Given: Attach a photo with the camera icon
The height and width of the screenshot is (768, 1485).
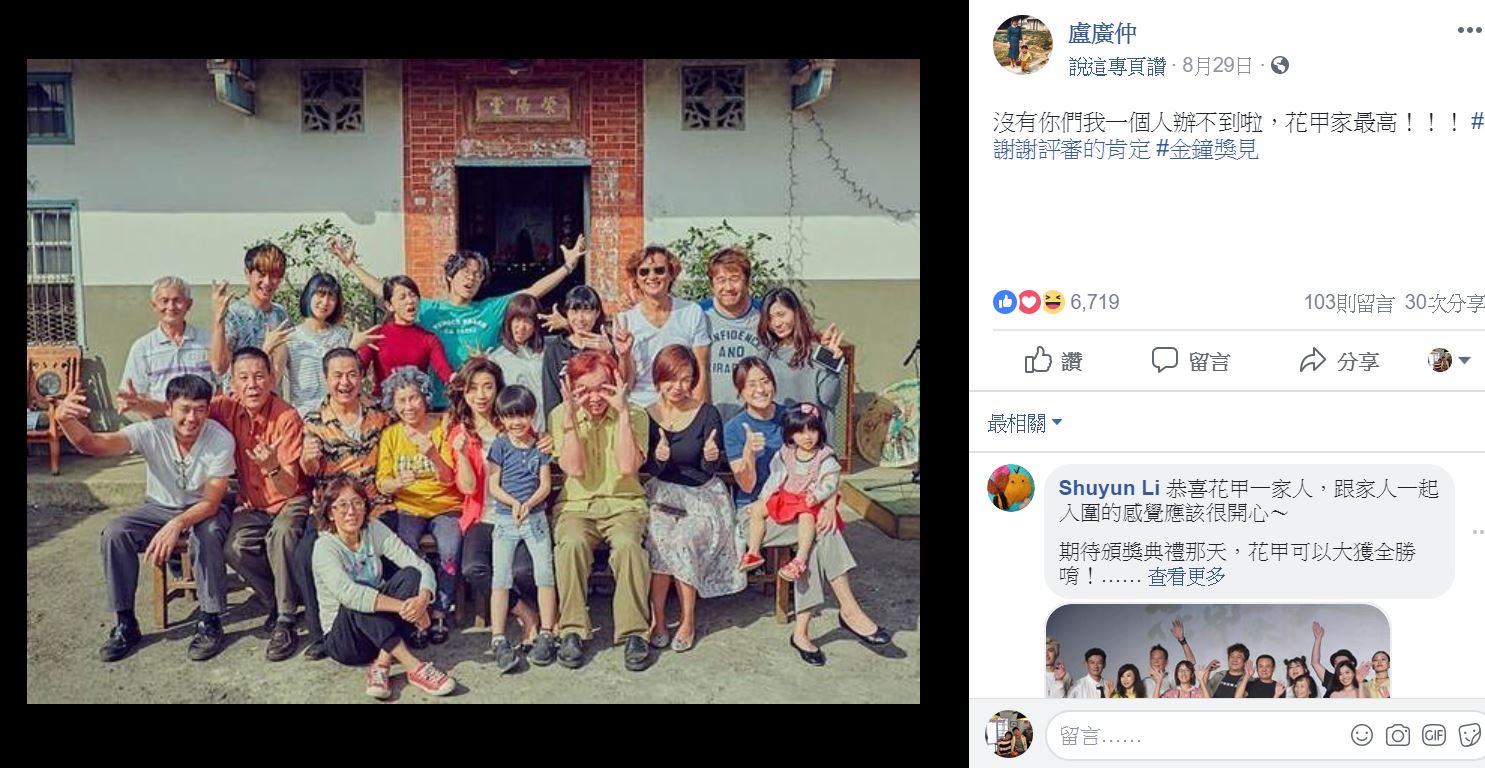Looking at the screenshot, I should tap(1398, 736).
